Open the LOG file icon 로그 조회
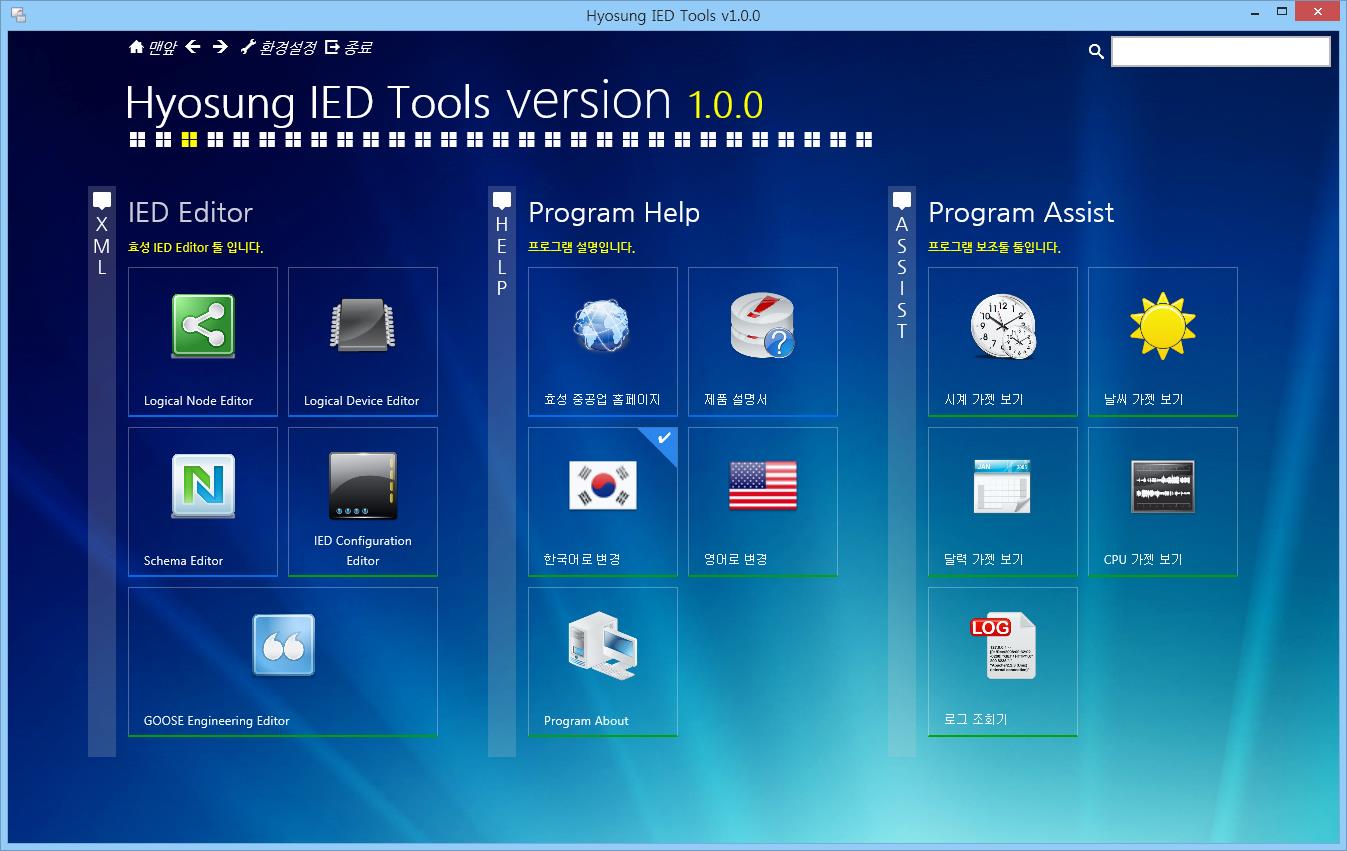 [1003, 646]
